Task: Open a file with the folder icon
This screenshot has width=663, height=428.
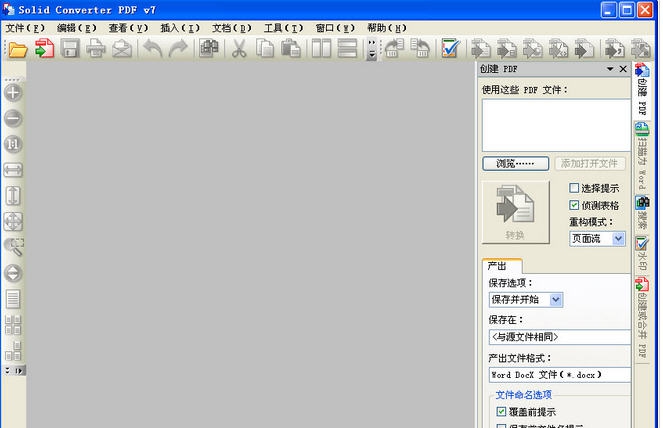Action: click(x=18, y=49)
